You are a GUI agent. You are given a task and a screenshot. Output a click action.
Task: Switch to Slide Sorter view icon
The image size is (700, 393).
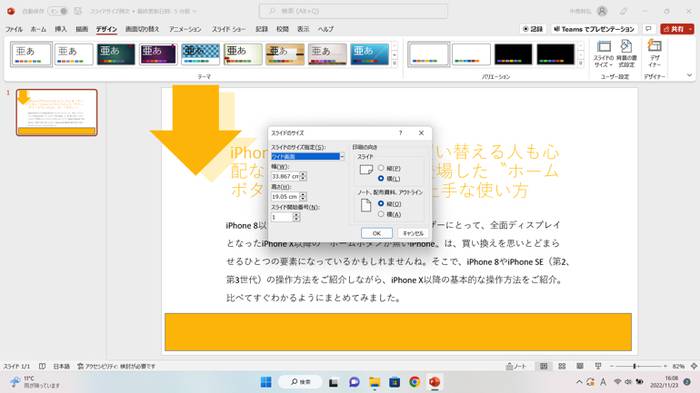[562, 366]
